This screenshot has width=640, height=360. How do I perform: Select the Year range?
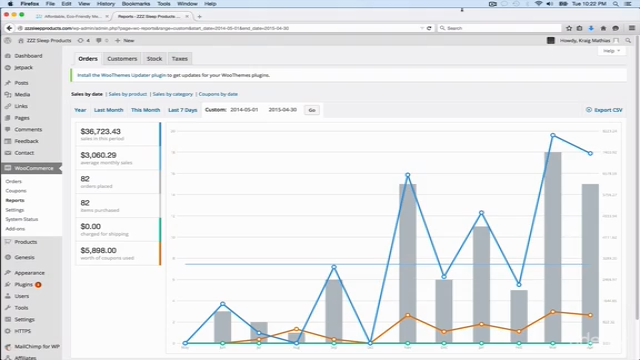pyautogui.click(x=80, y=110)
